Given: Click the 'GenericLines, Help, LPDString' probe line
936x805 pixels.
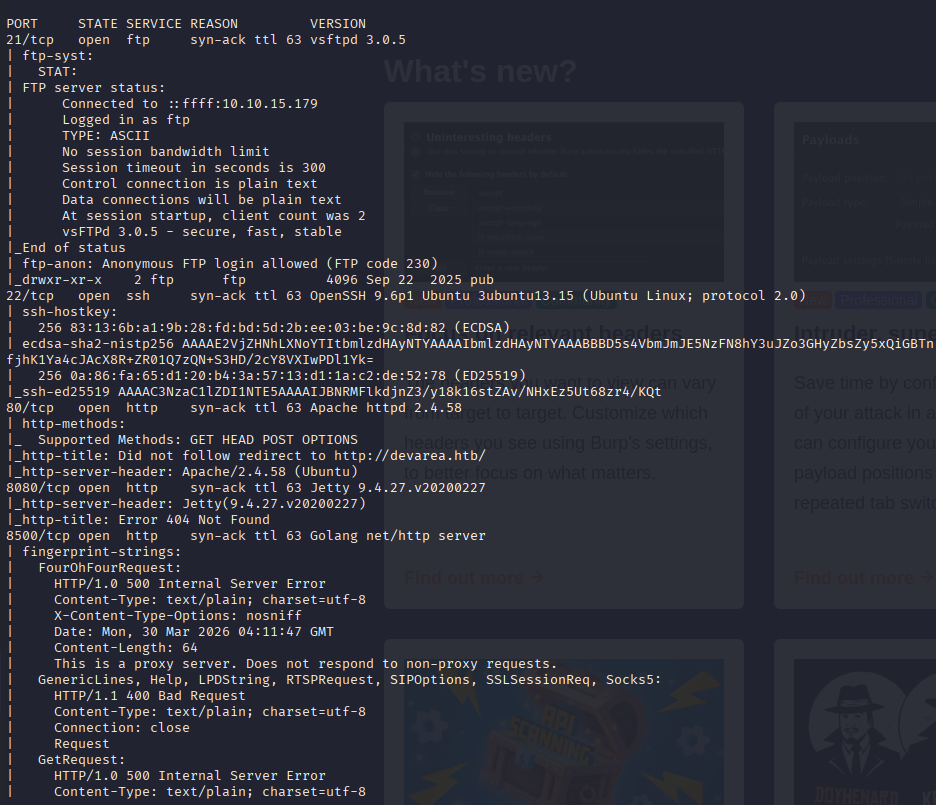Looking at the screenshot, I should (x=350, y=680).
